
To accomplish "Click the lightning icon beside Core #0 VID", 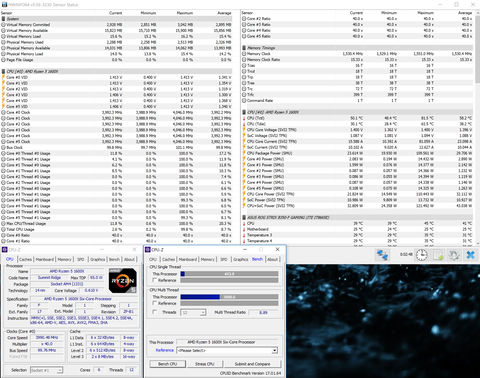I will tap(3, 77).
